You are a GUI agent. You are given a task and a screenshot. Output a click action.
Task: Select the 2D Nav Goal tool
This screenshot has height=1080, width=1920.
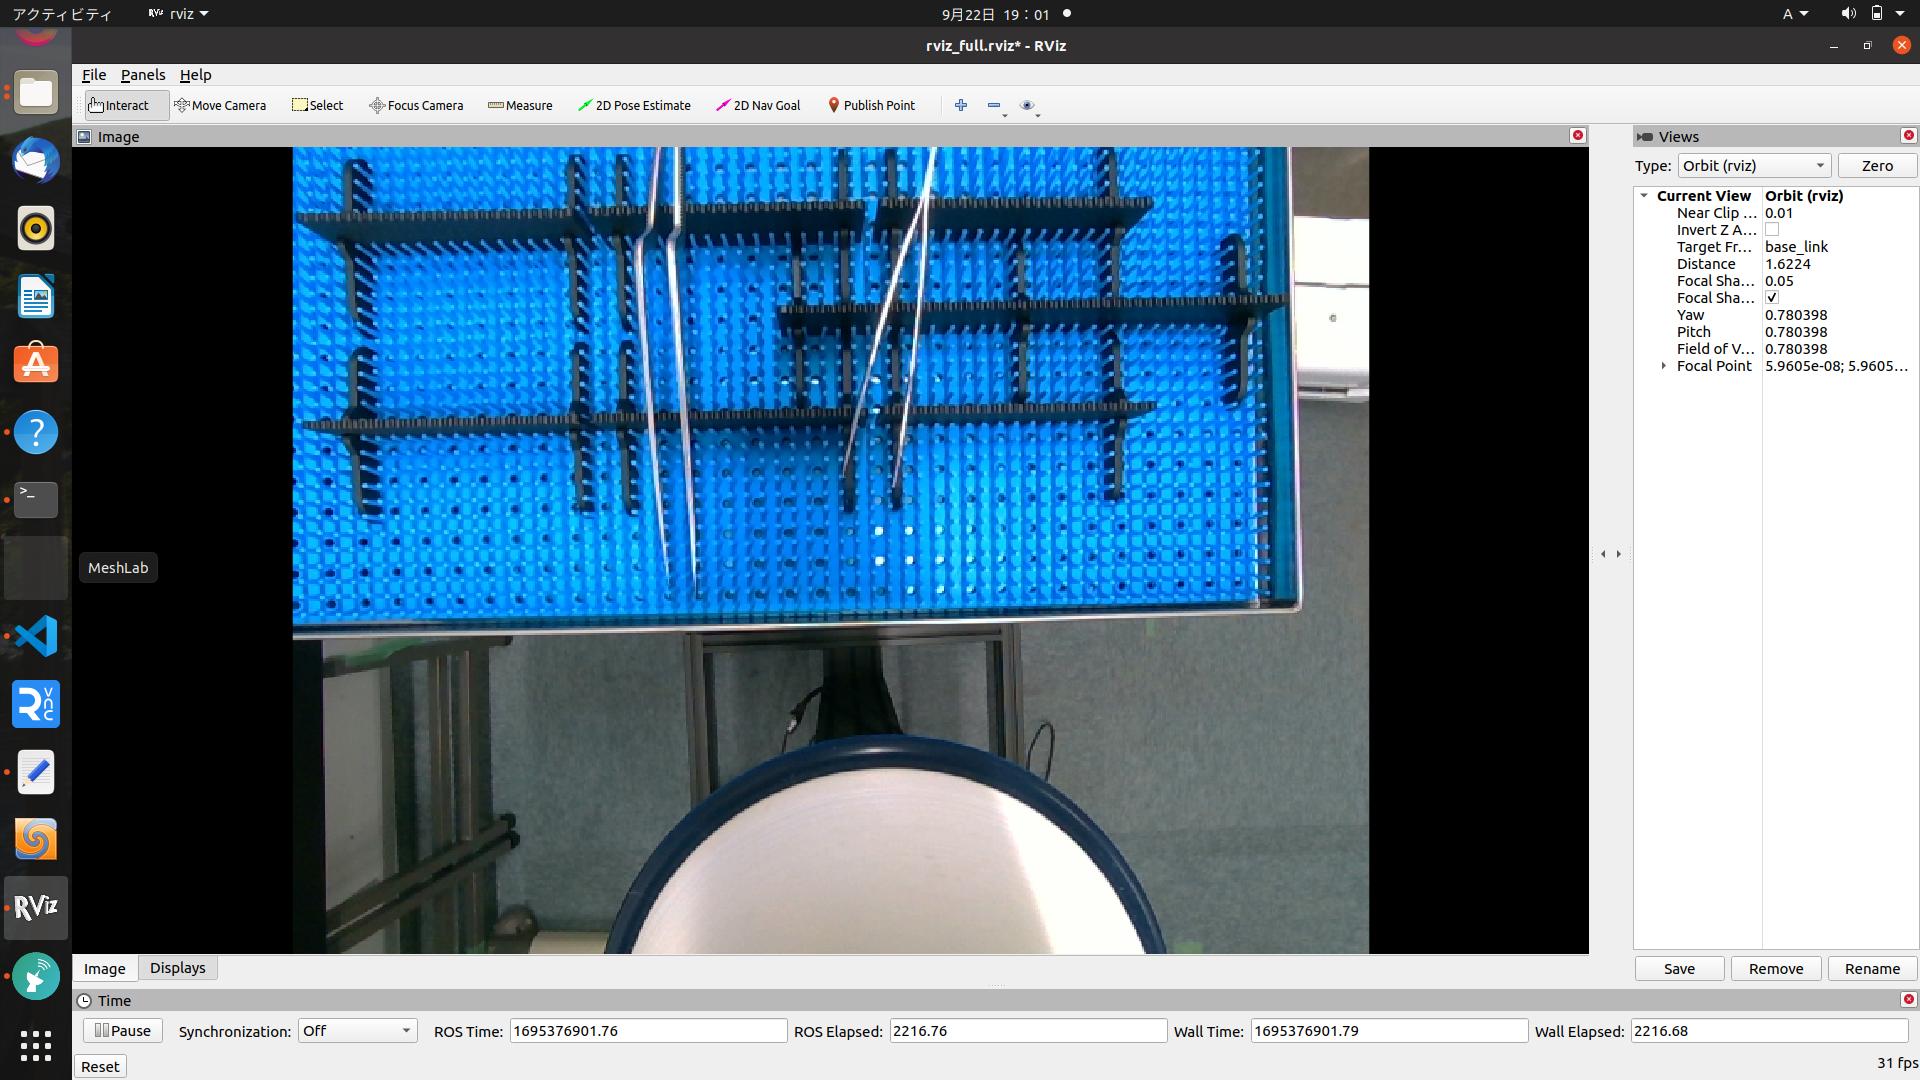[x=758, y=105]
